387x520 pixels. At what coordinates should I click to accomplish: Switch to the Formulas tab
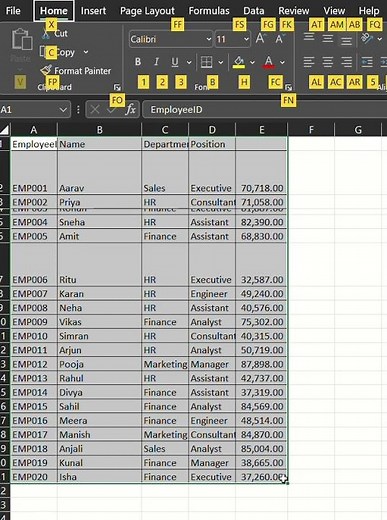(209, 11)
